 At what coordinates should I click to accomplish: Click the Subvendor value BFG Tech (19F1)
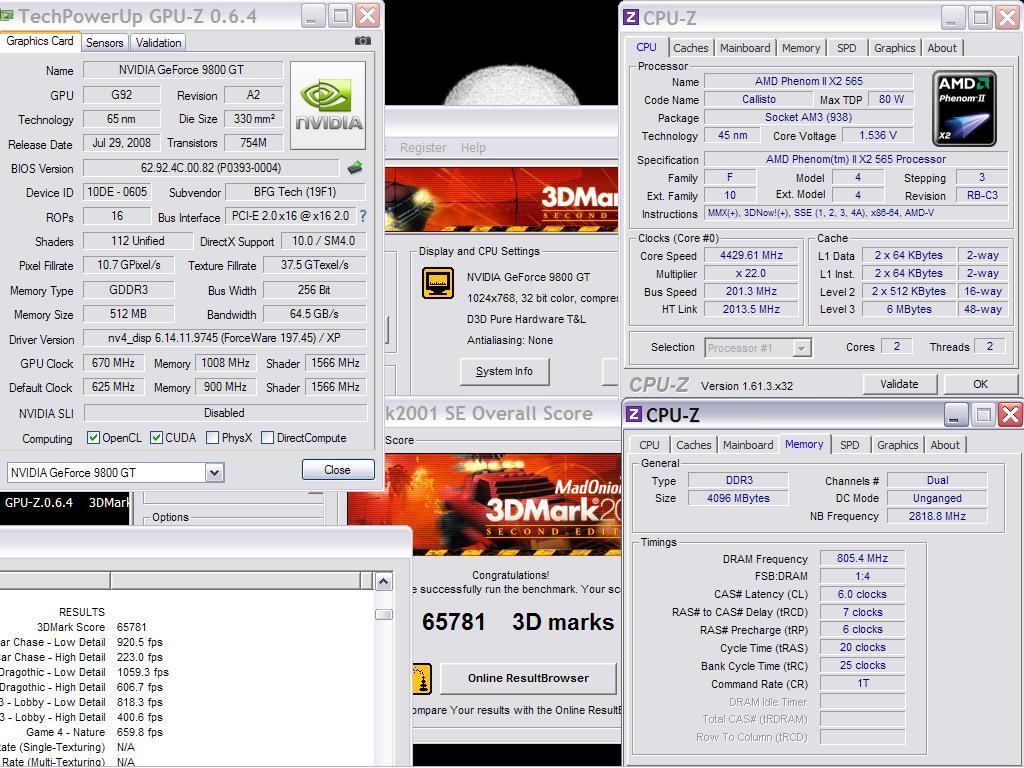(295, 192)
